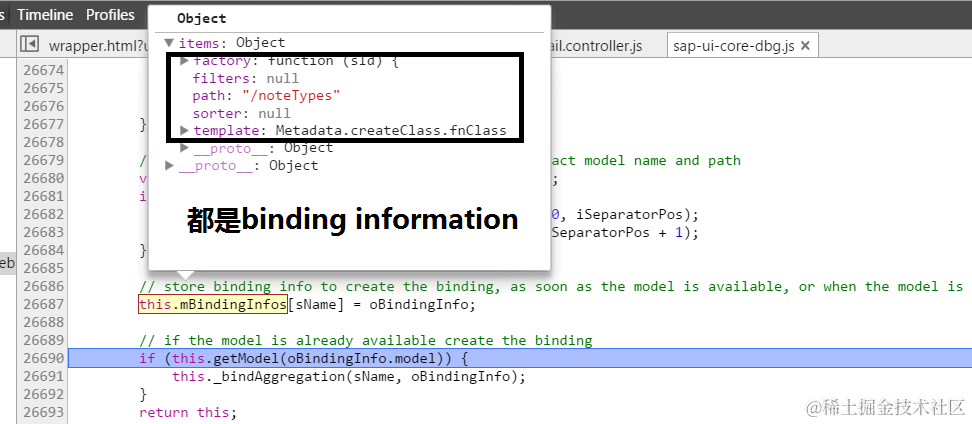Click line number 26690 in gutter
This screenshot has width=972, height=424.
(x=43, y=358)
